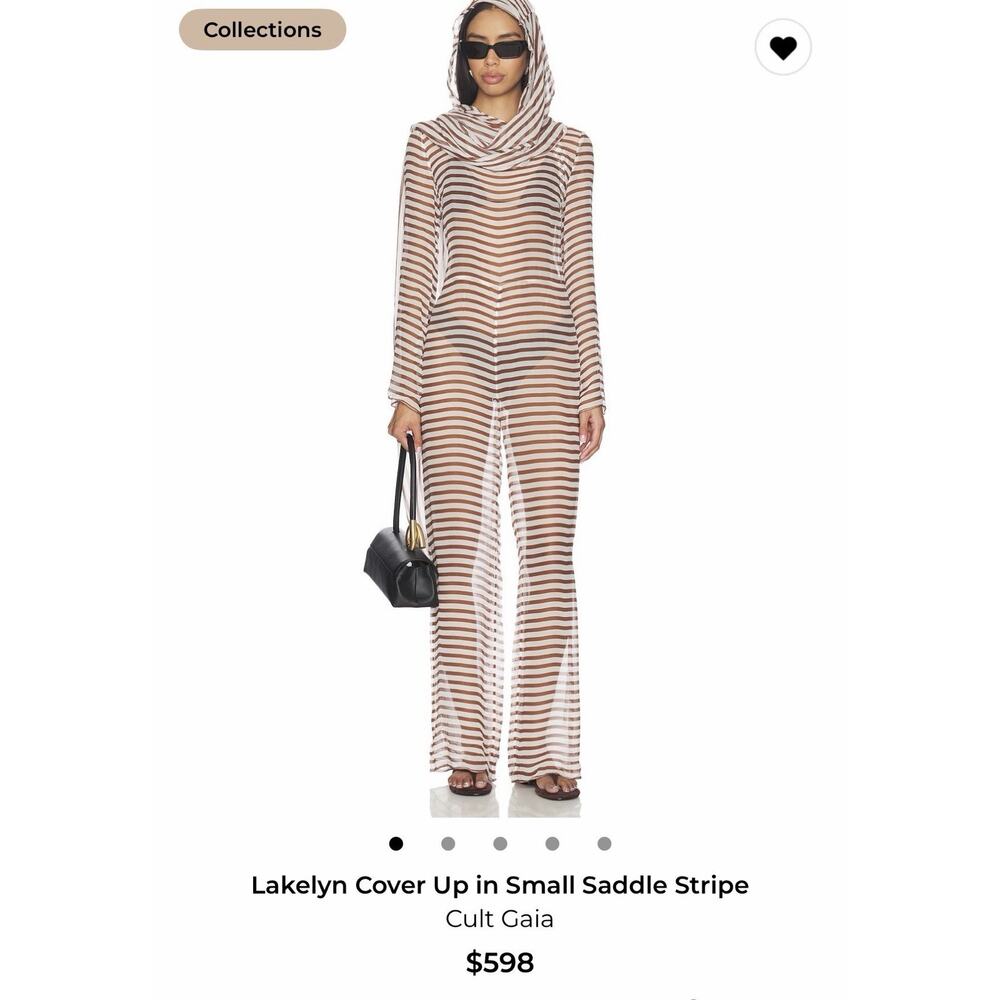Visit the Cult Gaia brand link
The width and height of the screenshot is (1000, 1000).
click(500, 919)
